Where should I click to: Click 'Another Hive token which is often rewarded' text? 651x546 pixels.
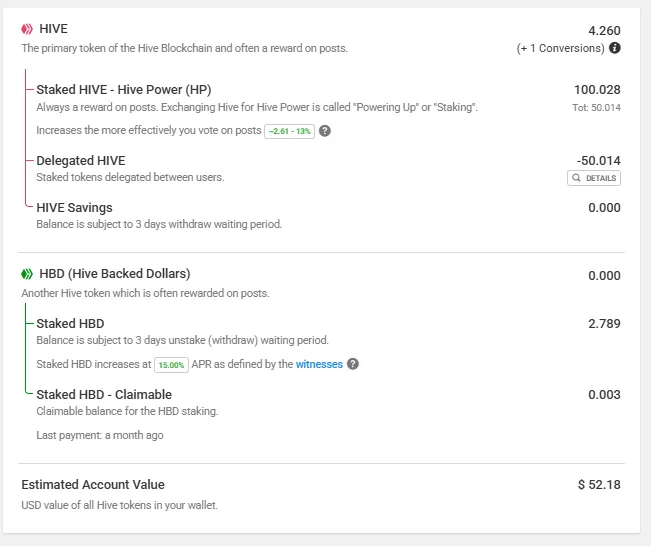coord(145,293)
